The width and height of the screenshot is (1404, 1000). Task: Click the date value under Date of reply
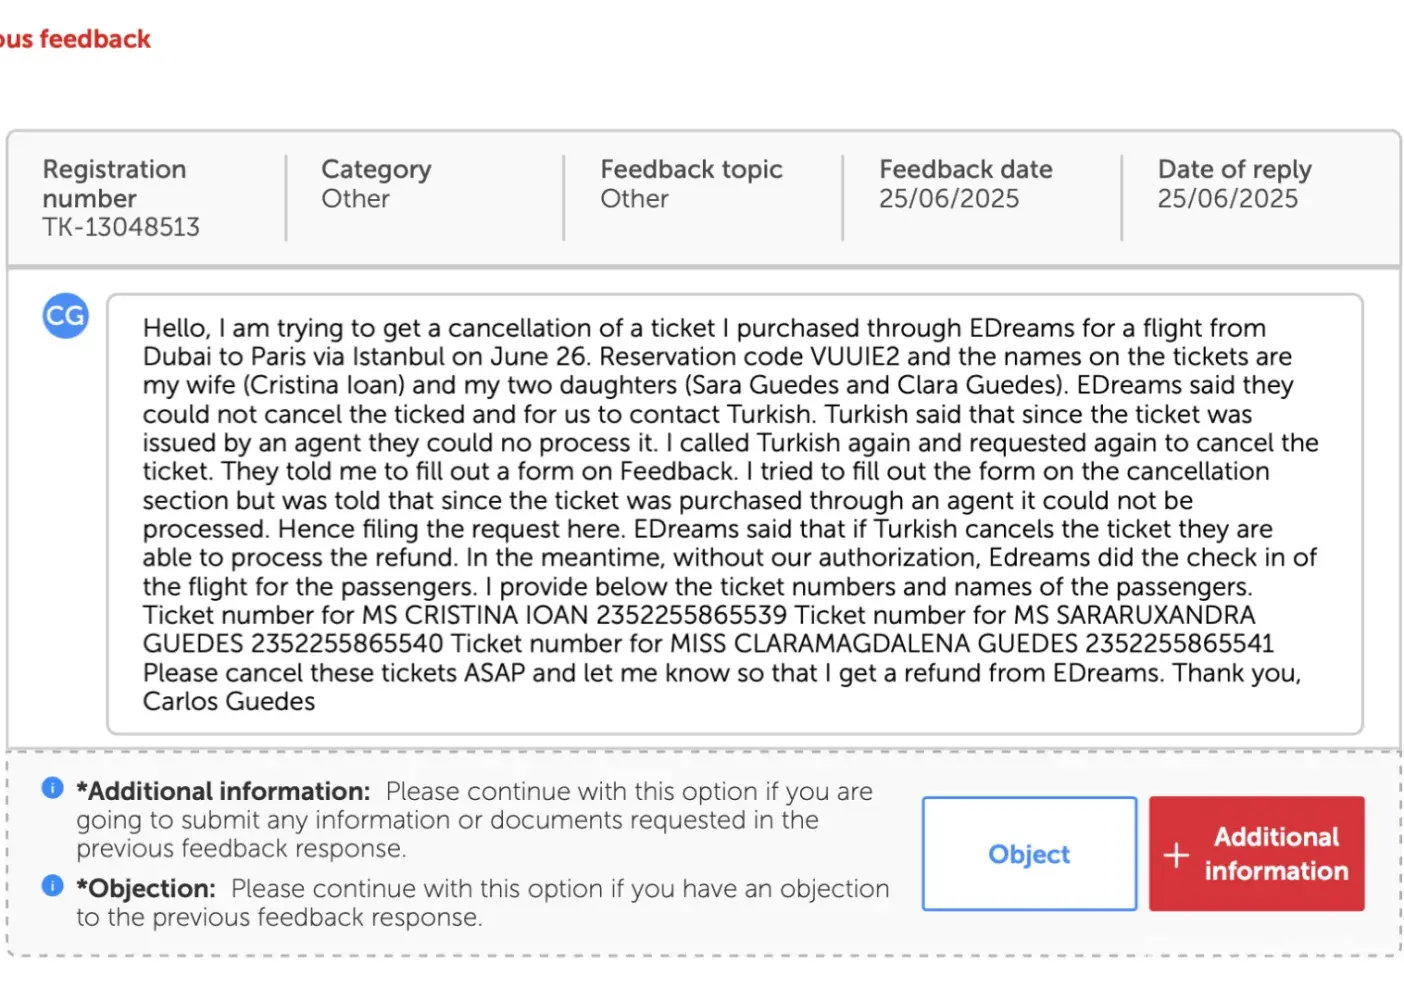click(1227, 199)
